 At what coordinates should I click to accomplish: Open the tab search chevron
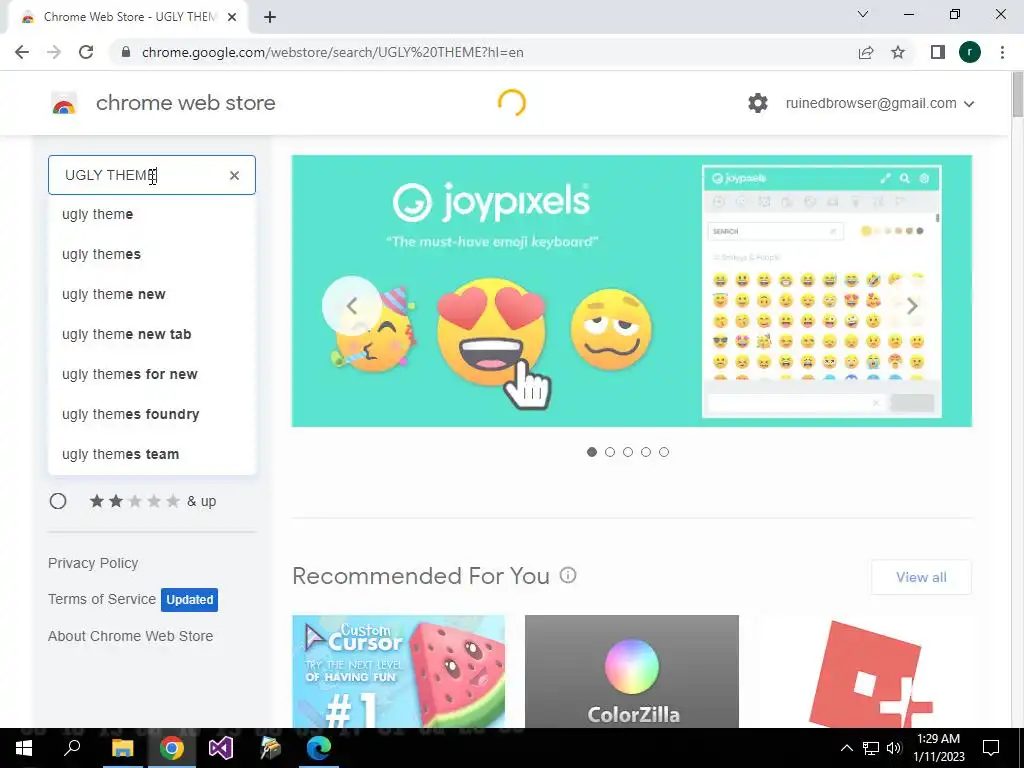click(x=863, y=14)
